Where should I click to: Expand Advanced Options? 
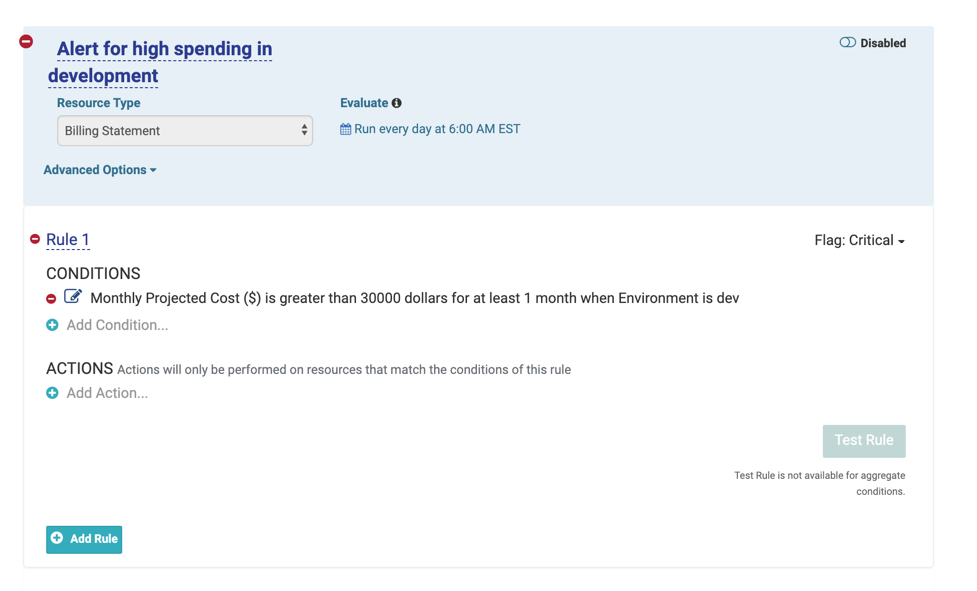[x=99, y=170]
